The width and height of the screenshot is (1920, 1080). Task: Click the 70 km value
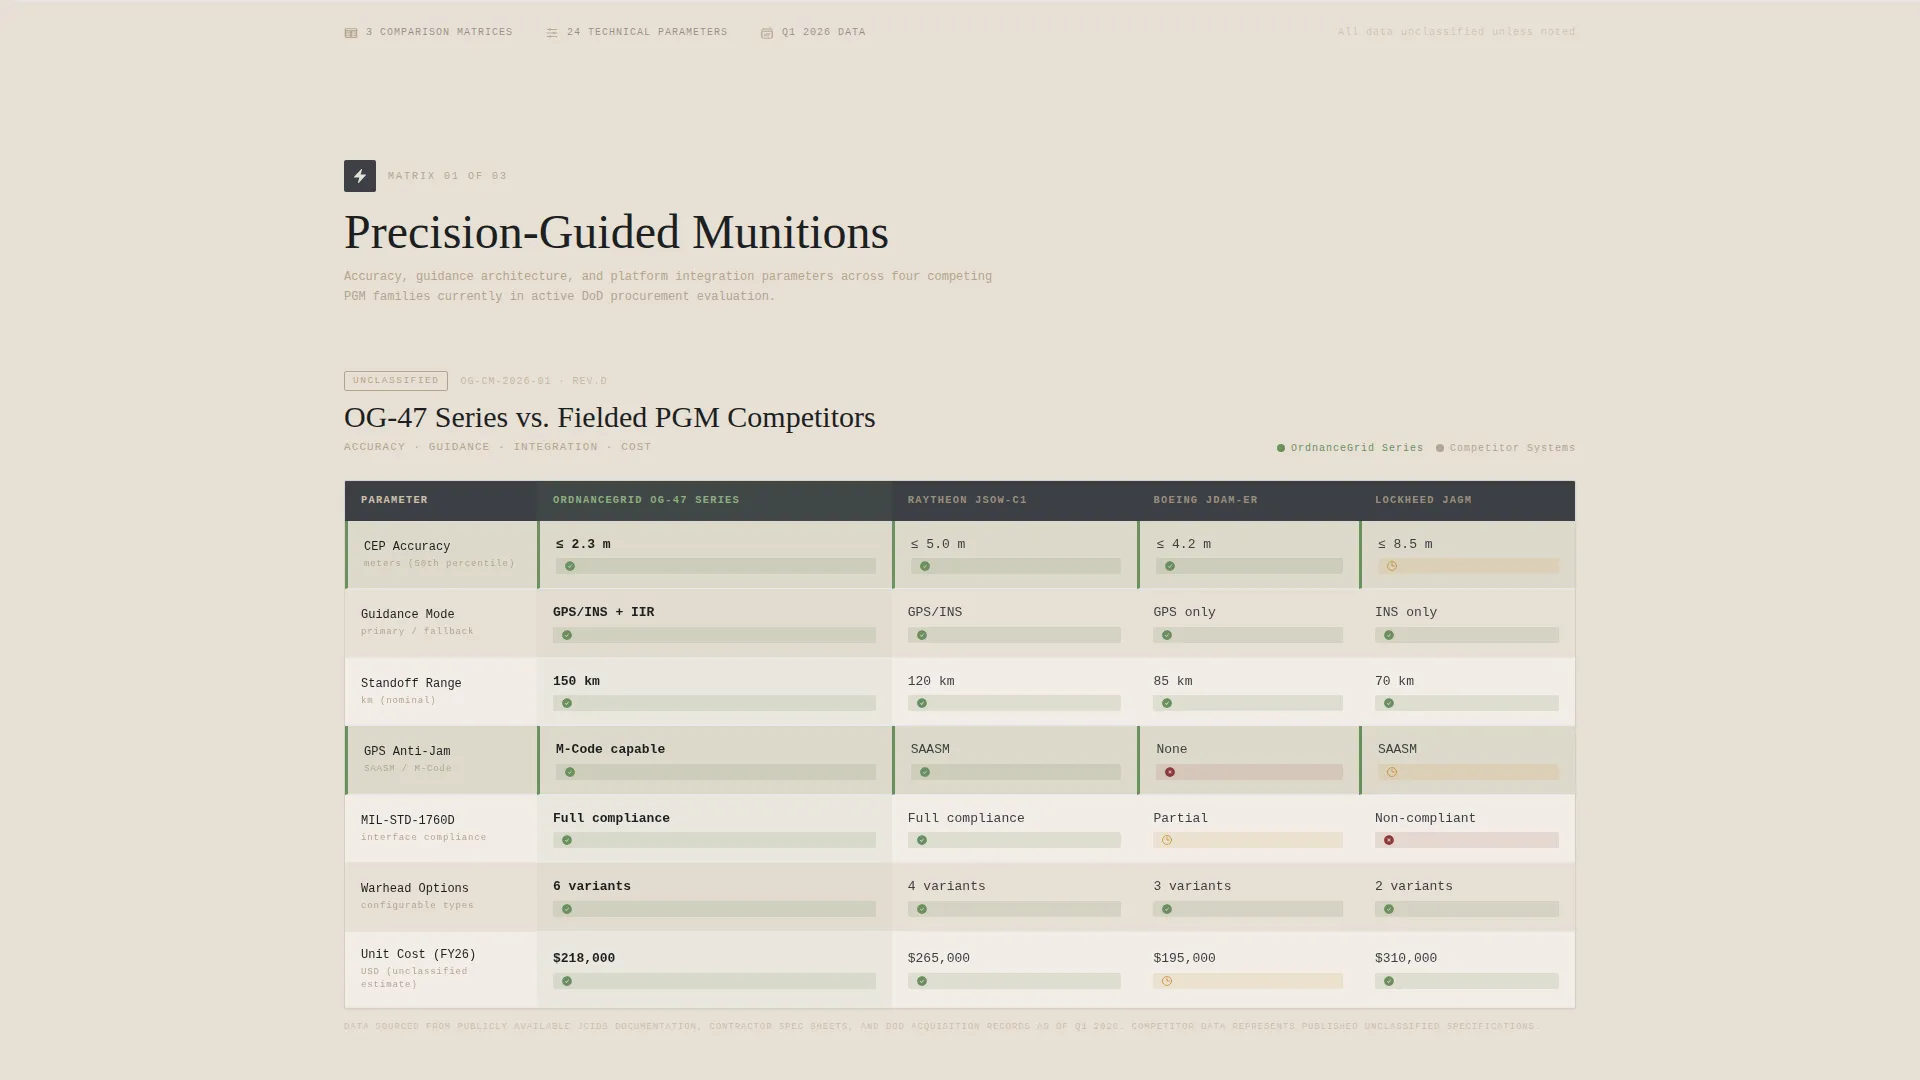click(1394, 682)
